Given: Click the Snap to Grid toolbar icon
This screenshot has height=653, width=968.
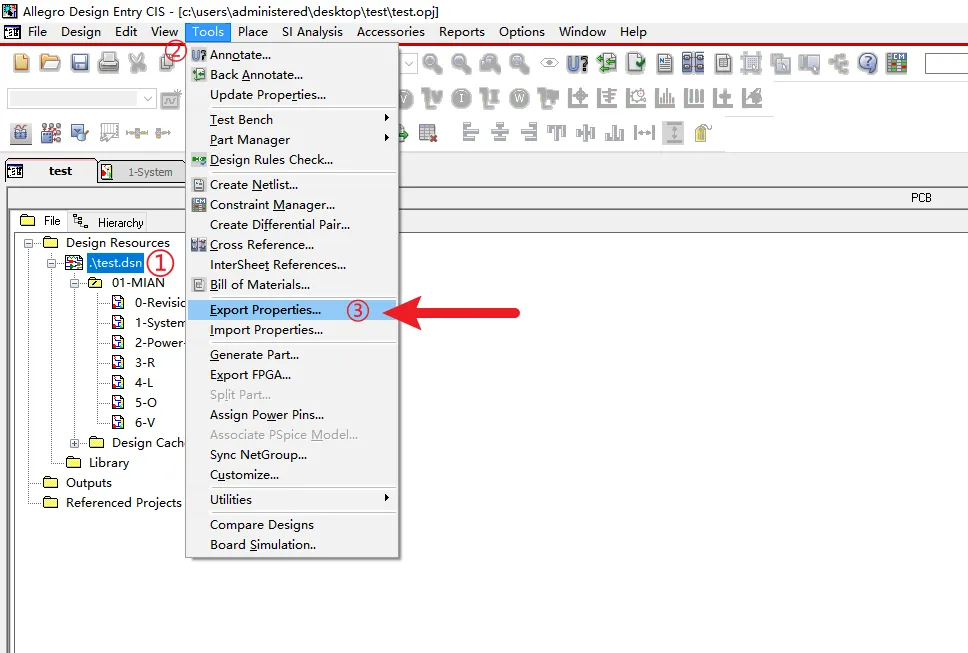Looking at the screenshot, I should point(751,63).
